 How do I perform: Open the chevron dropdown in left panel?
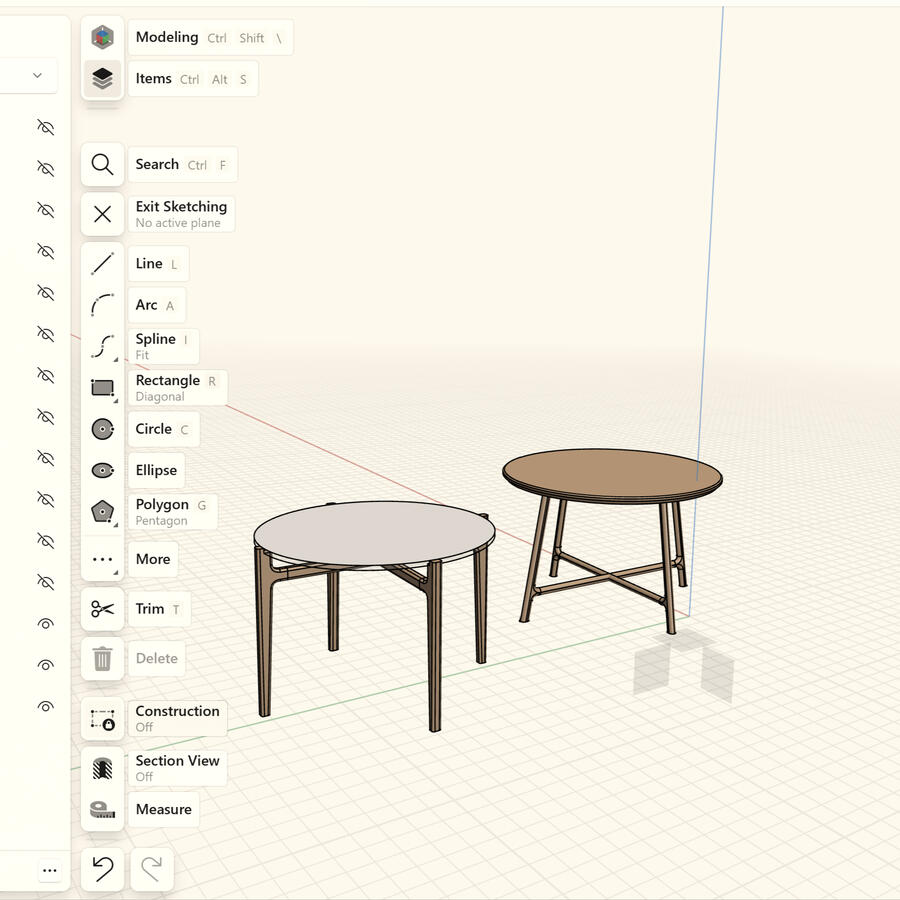click(x=37, y=75)
